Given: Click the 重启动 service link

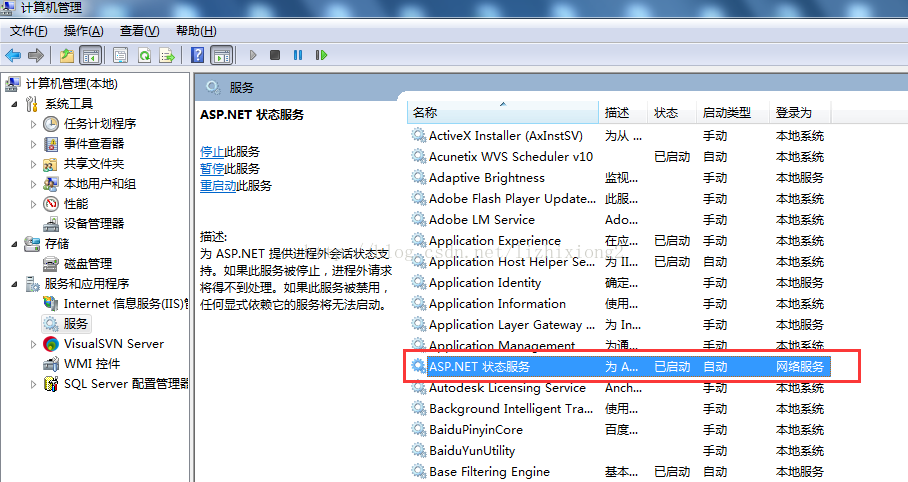Looking at the screenshot, I should click(218, 185).
